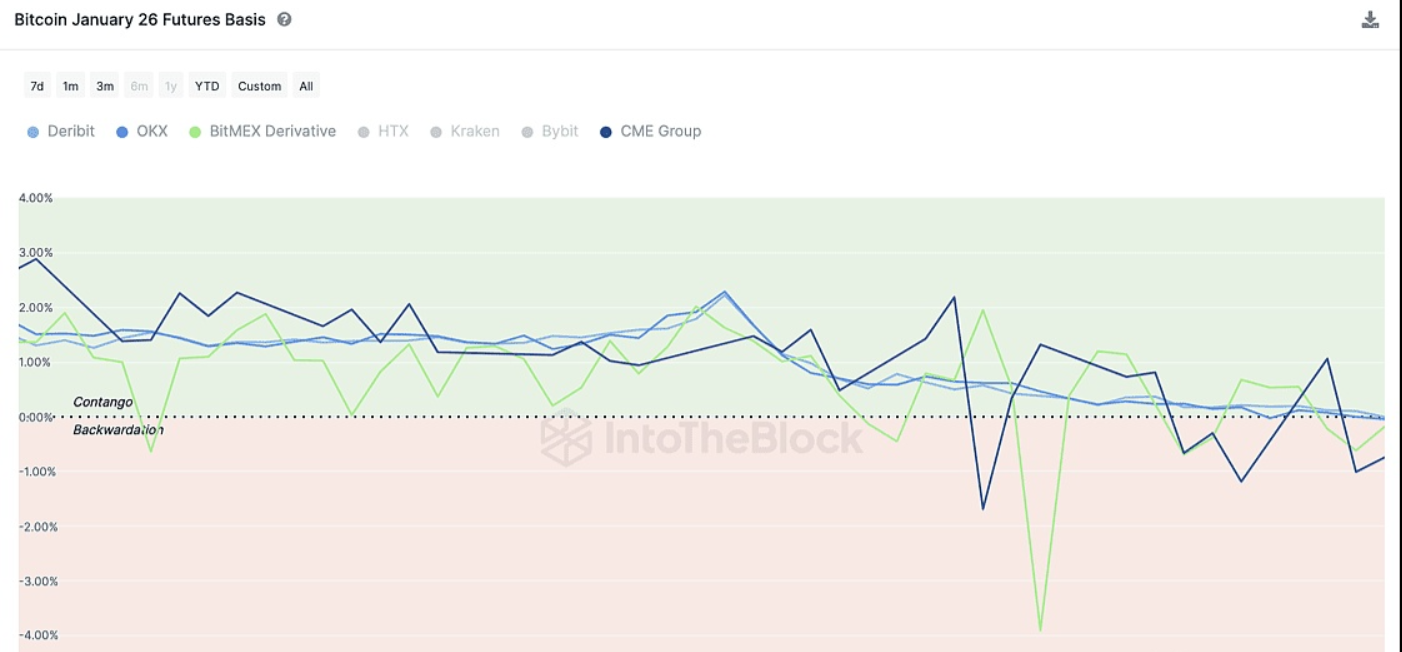Viewport: 1402px width, 652px height.
Task: Click the BitMEX green legend dot
Action: tap(195, 132)
